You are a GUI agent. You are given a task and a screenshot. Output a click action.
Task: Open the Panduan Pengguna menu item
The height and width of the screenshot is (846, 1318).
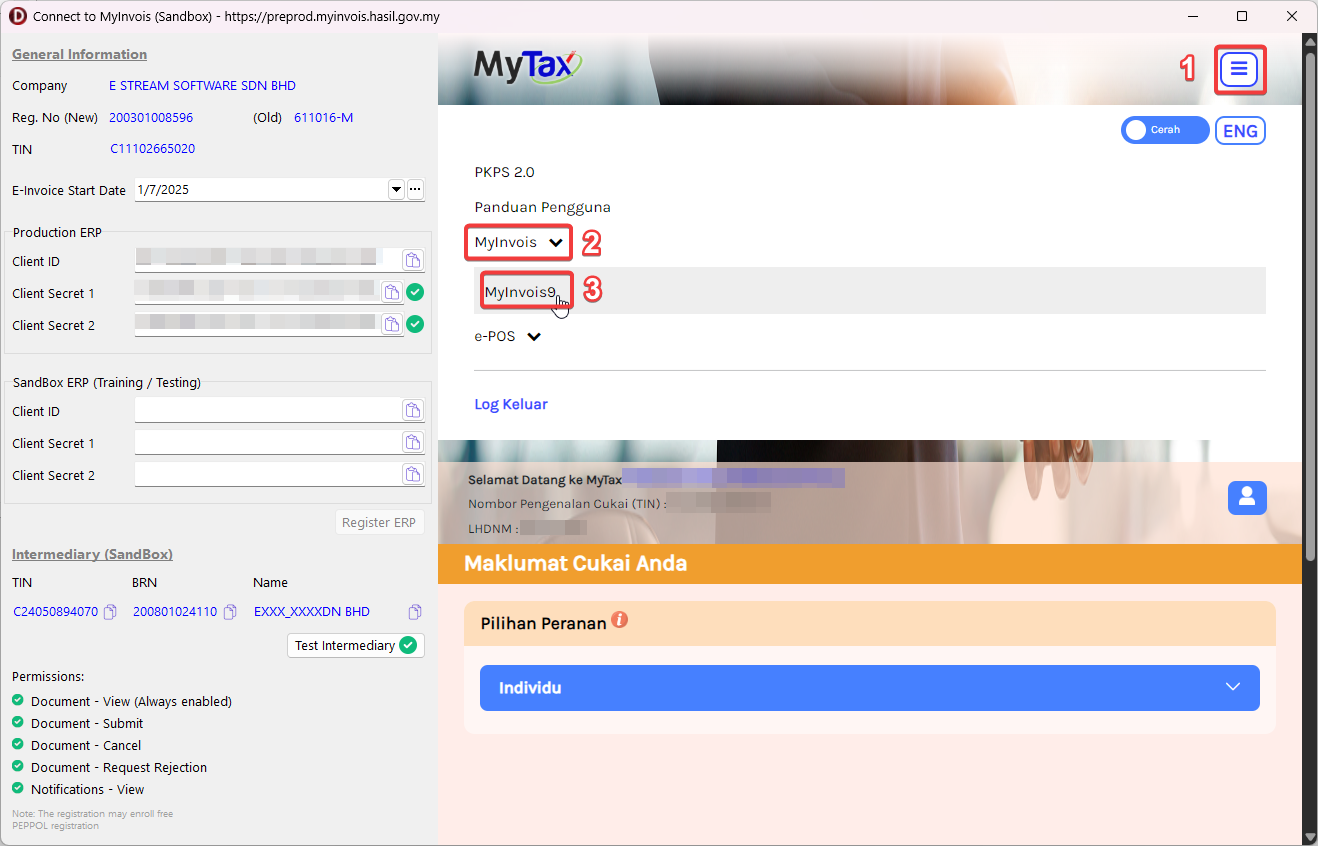[x=542, y=207]
